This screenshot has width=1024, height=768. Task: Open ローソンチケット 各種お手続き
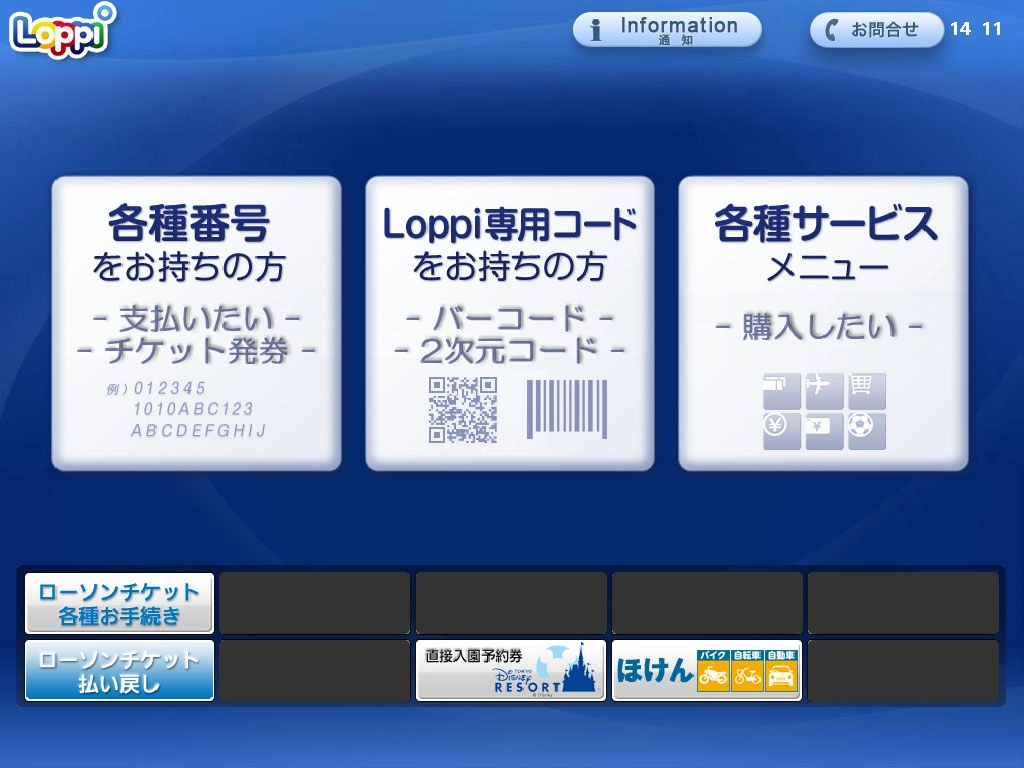(119, 603)
